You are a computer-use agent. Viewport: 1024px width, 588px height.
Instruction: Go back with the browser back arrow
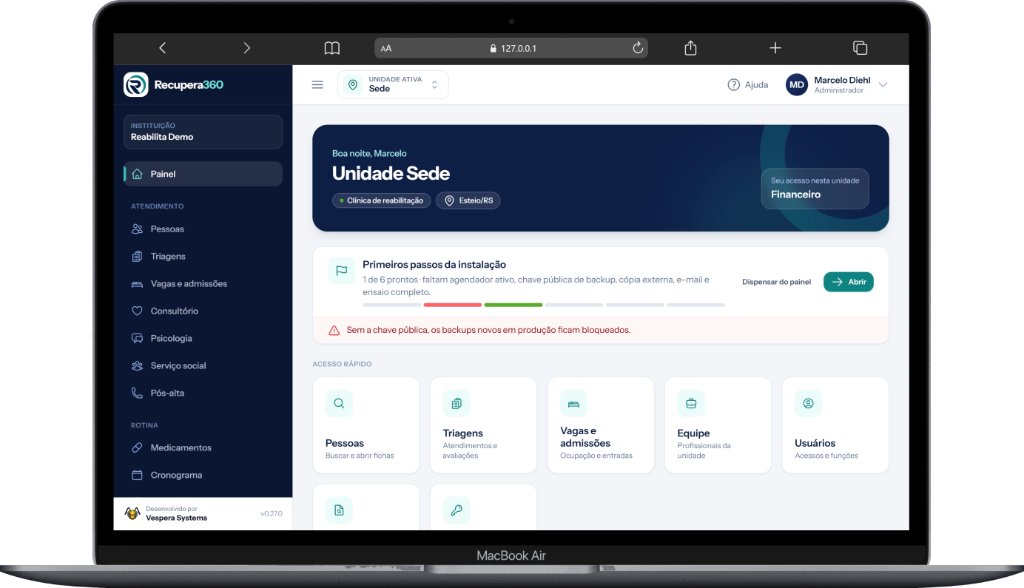pyautogui.click(x=163, y=48)
